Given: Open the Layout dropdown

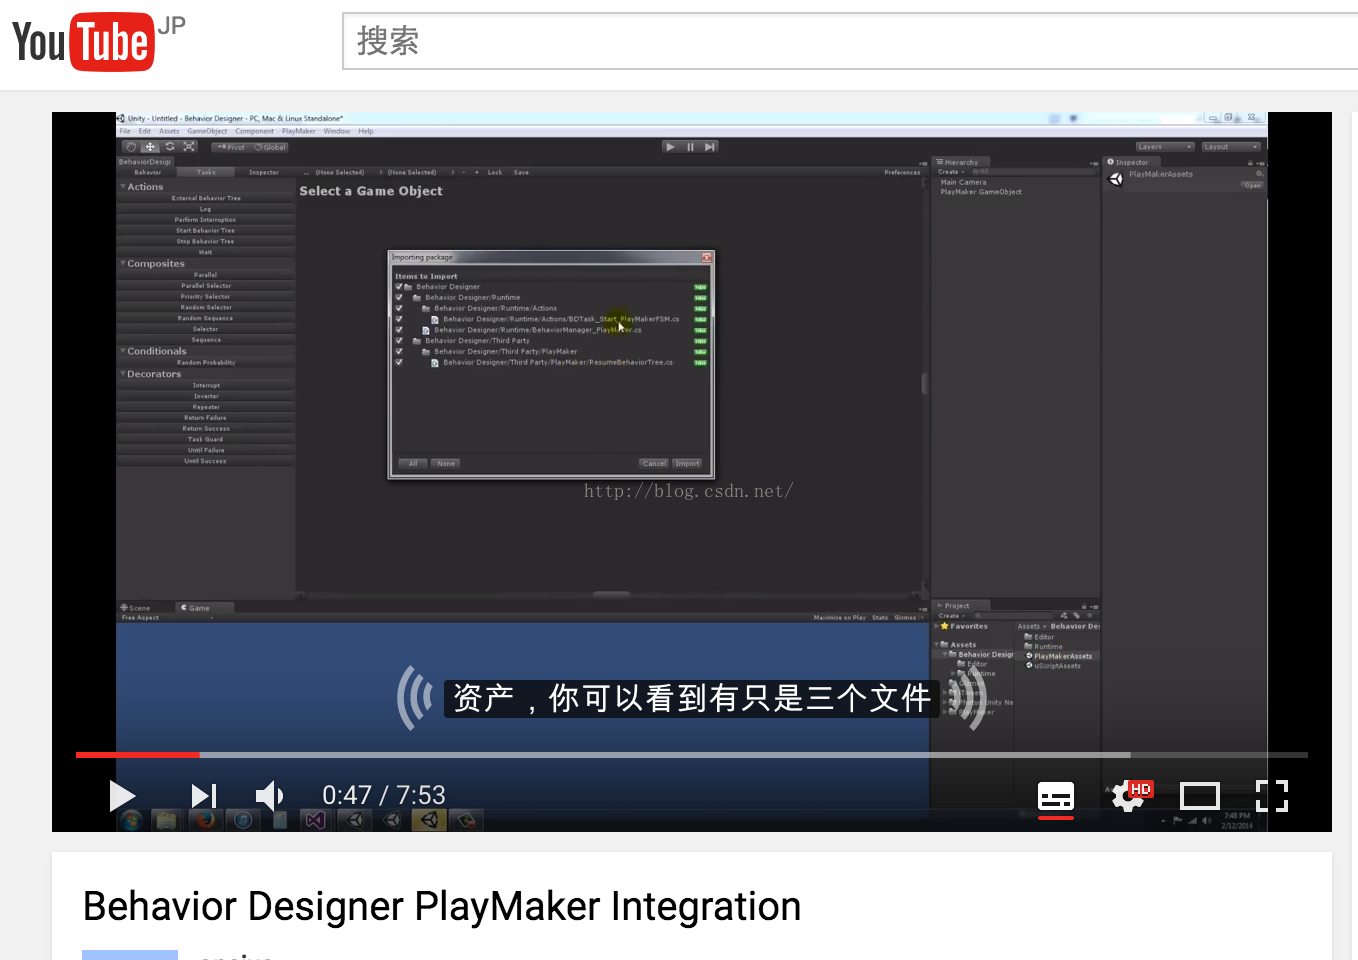Looking at the screenshot, I should tap(1231, 147).
